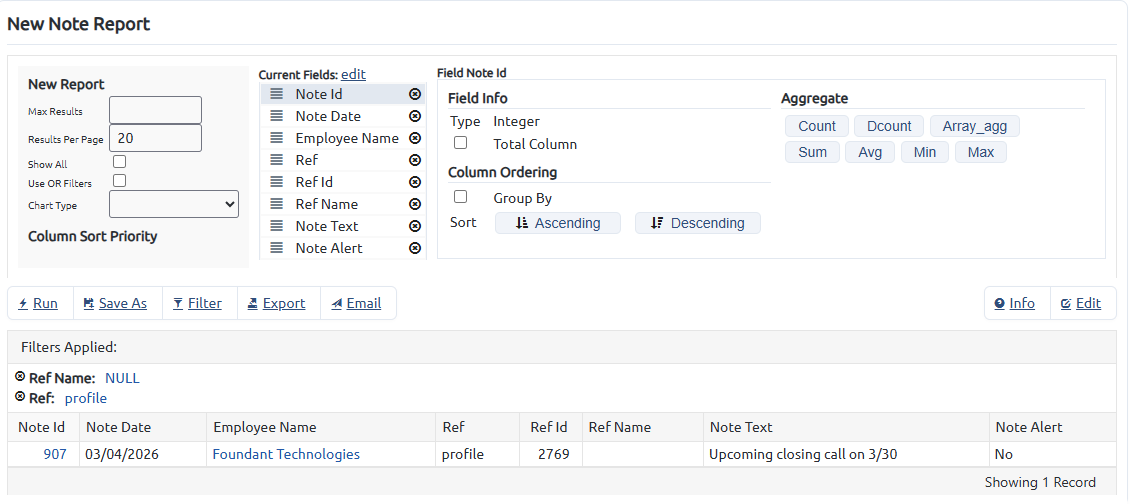Screen dimensions: 1130x504
Task: Apply the Array_agg aggregate
Action: point(975,126)
